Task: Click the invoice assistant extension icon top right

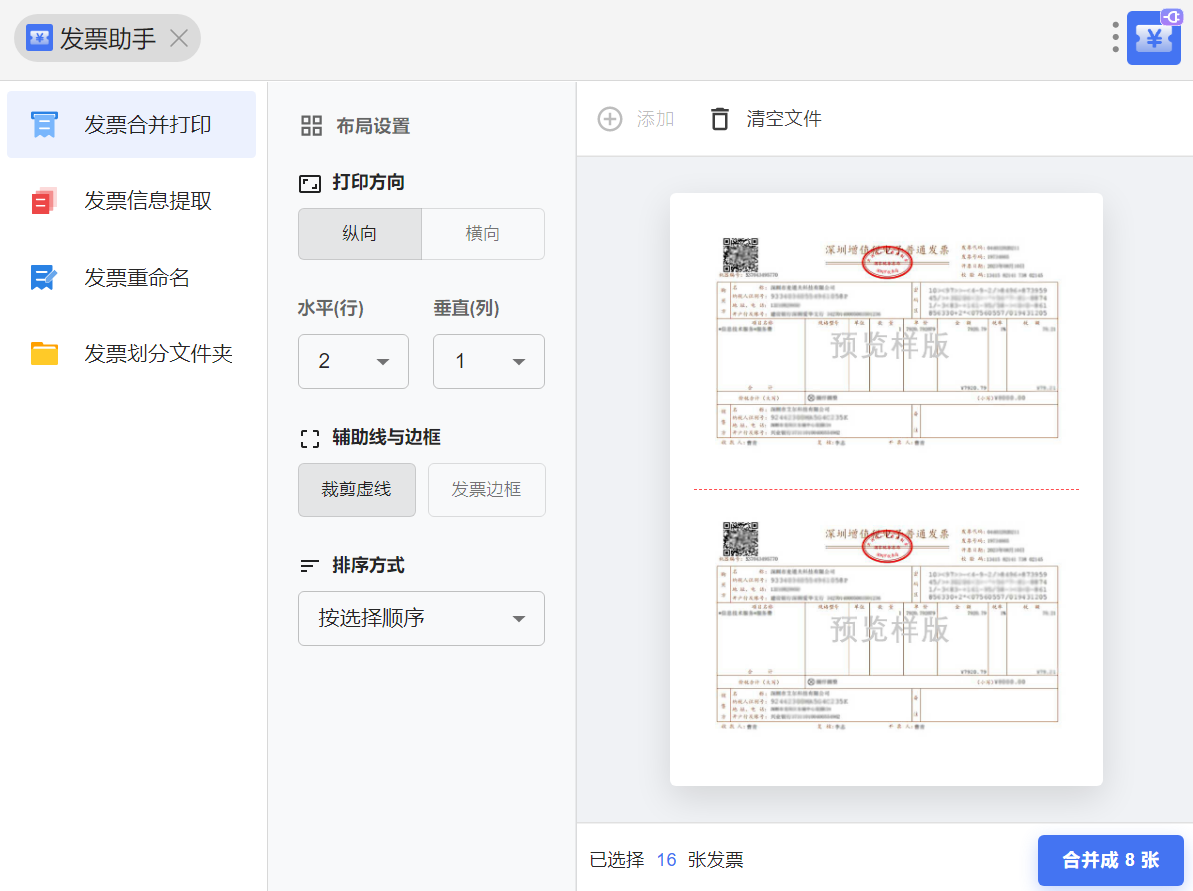Action: click(1154, 39)
